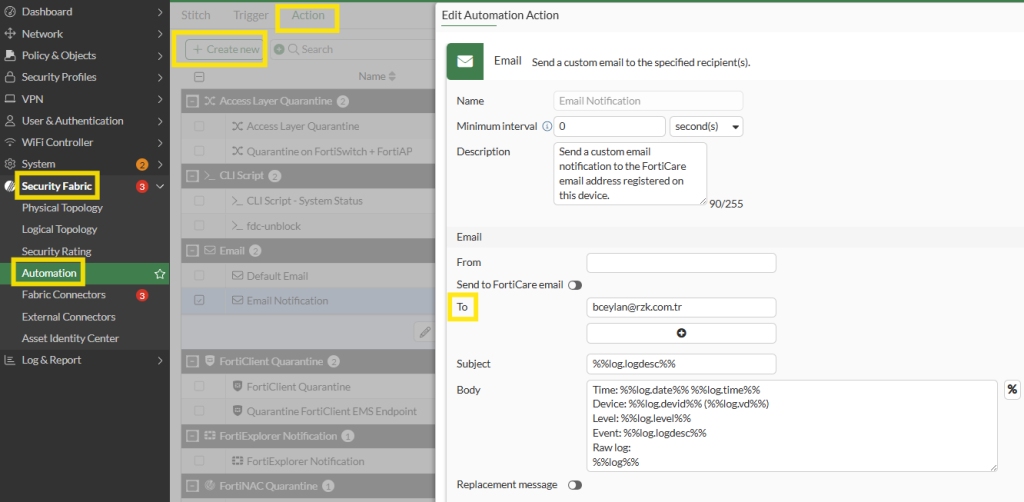This screenshot has height=502, width=1024.
Task: Click the Policy & Objects icon
Action: point(10,55)
